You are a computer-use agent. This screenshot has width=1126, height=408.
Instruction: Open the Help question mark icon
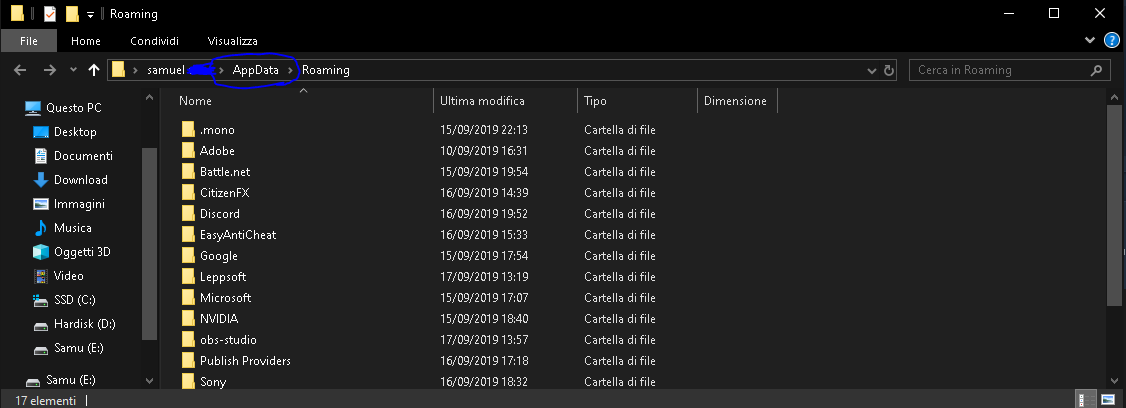pos(1111,41)
